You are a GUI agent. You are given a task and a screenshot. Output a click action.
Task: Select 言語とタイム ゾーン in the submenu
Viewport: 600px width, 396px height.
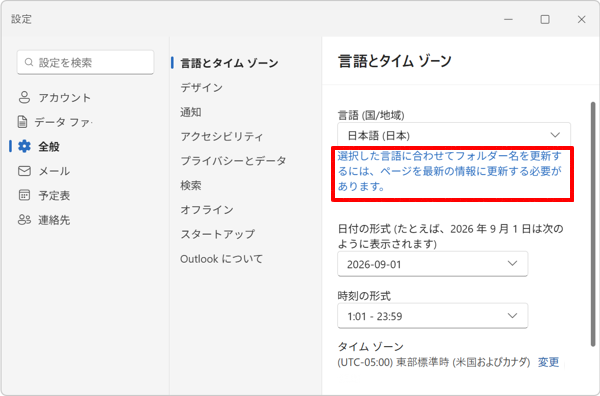coord(229,63)
